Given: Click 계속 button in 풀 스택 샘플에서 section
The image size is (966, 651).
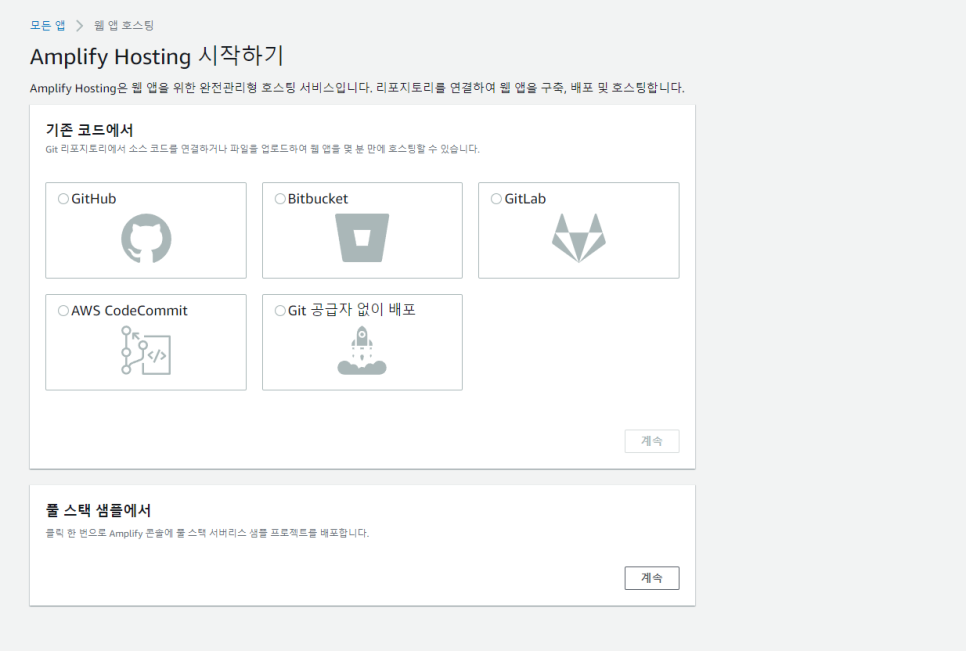Looking at the screenshot, I should pos(652,578).
